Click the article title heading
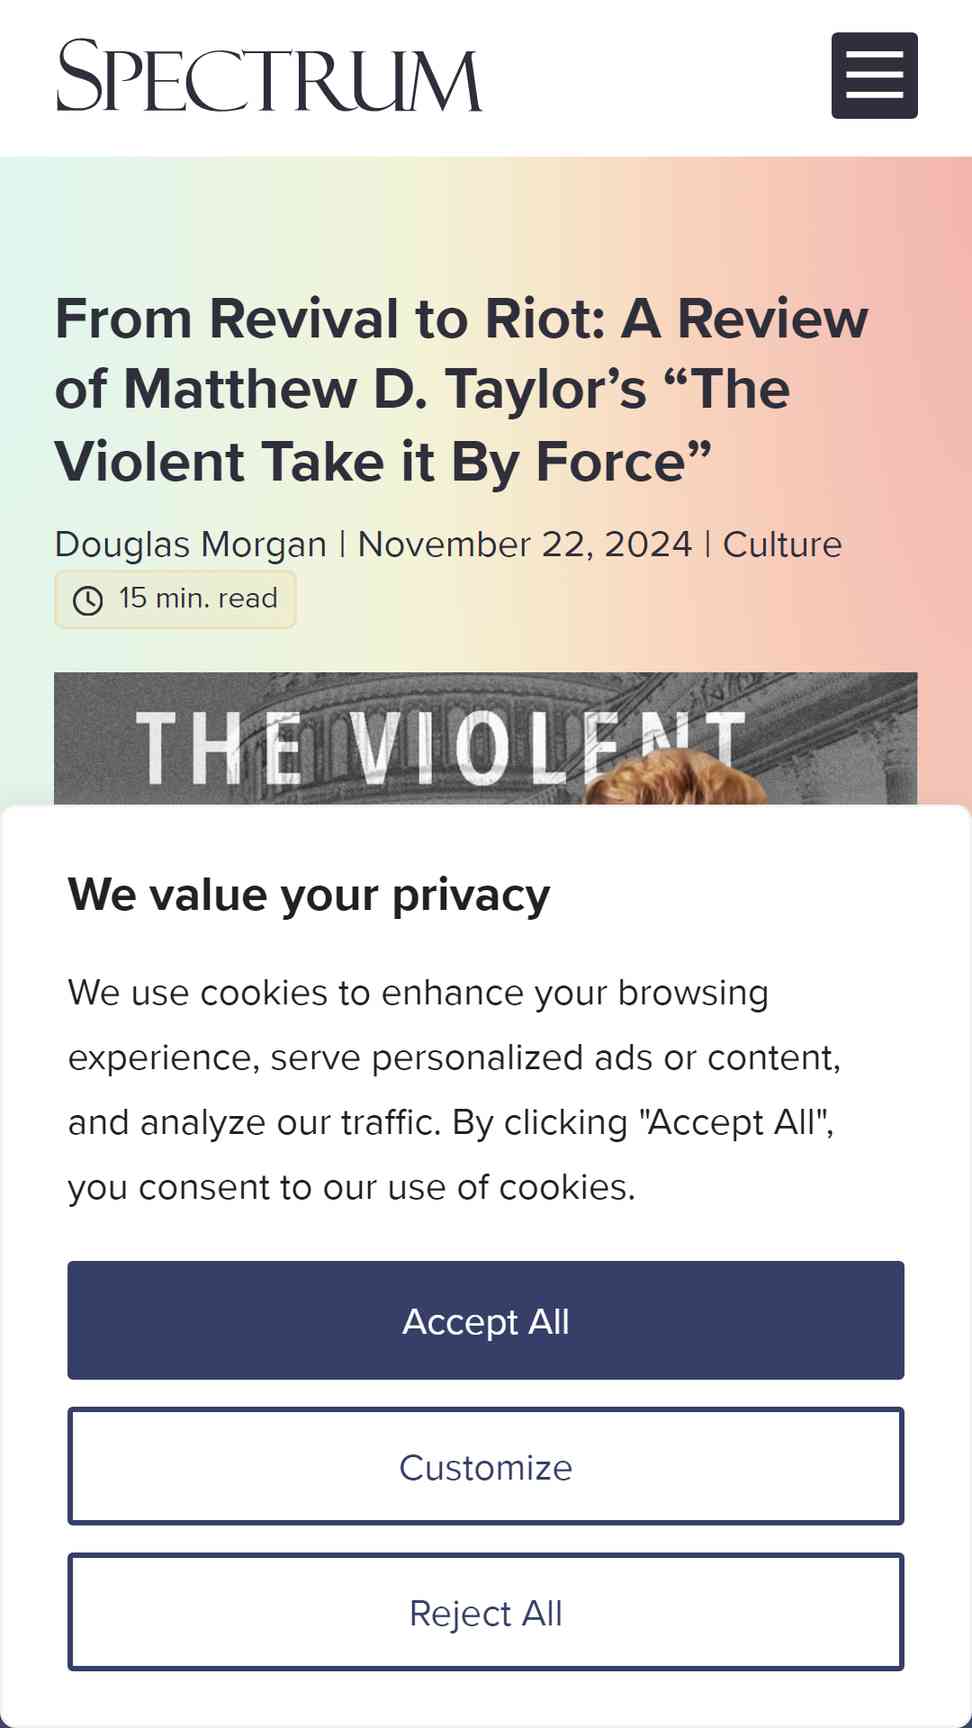 pos(462,390)
